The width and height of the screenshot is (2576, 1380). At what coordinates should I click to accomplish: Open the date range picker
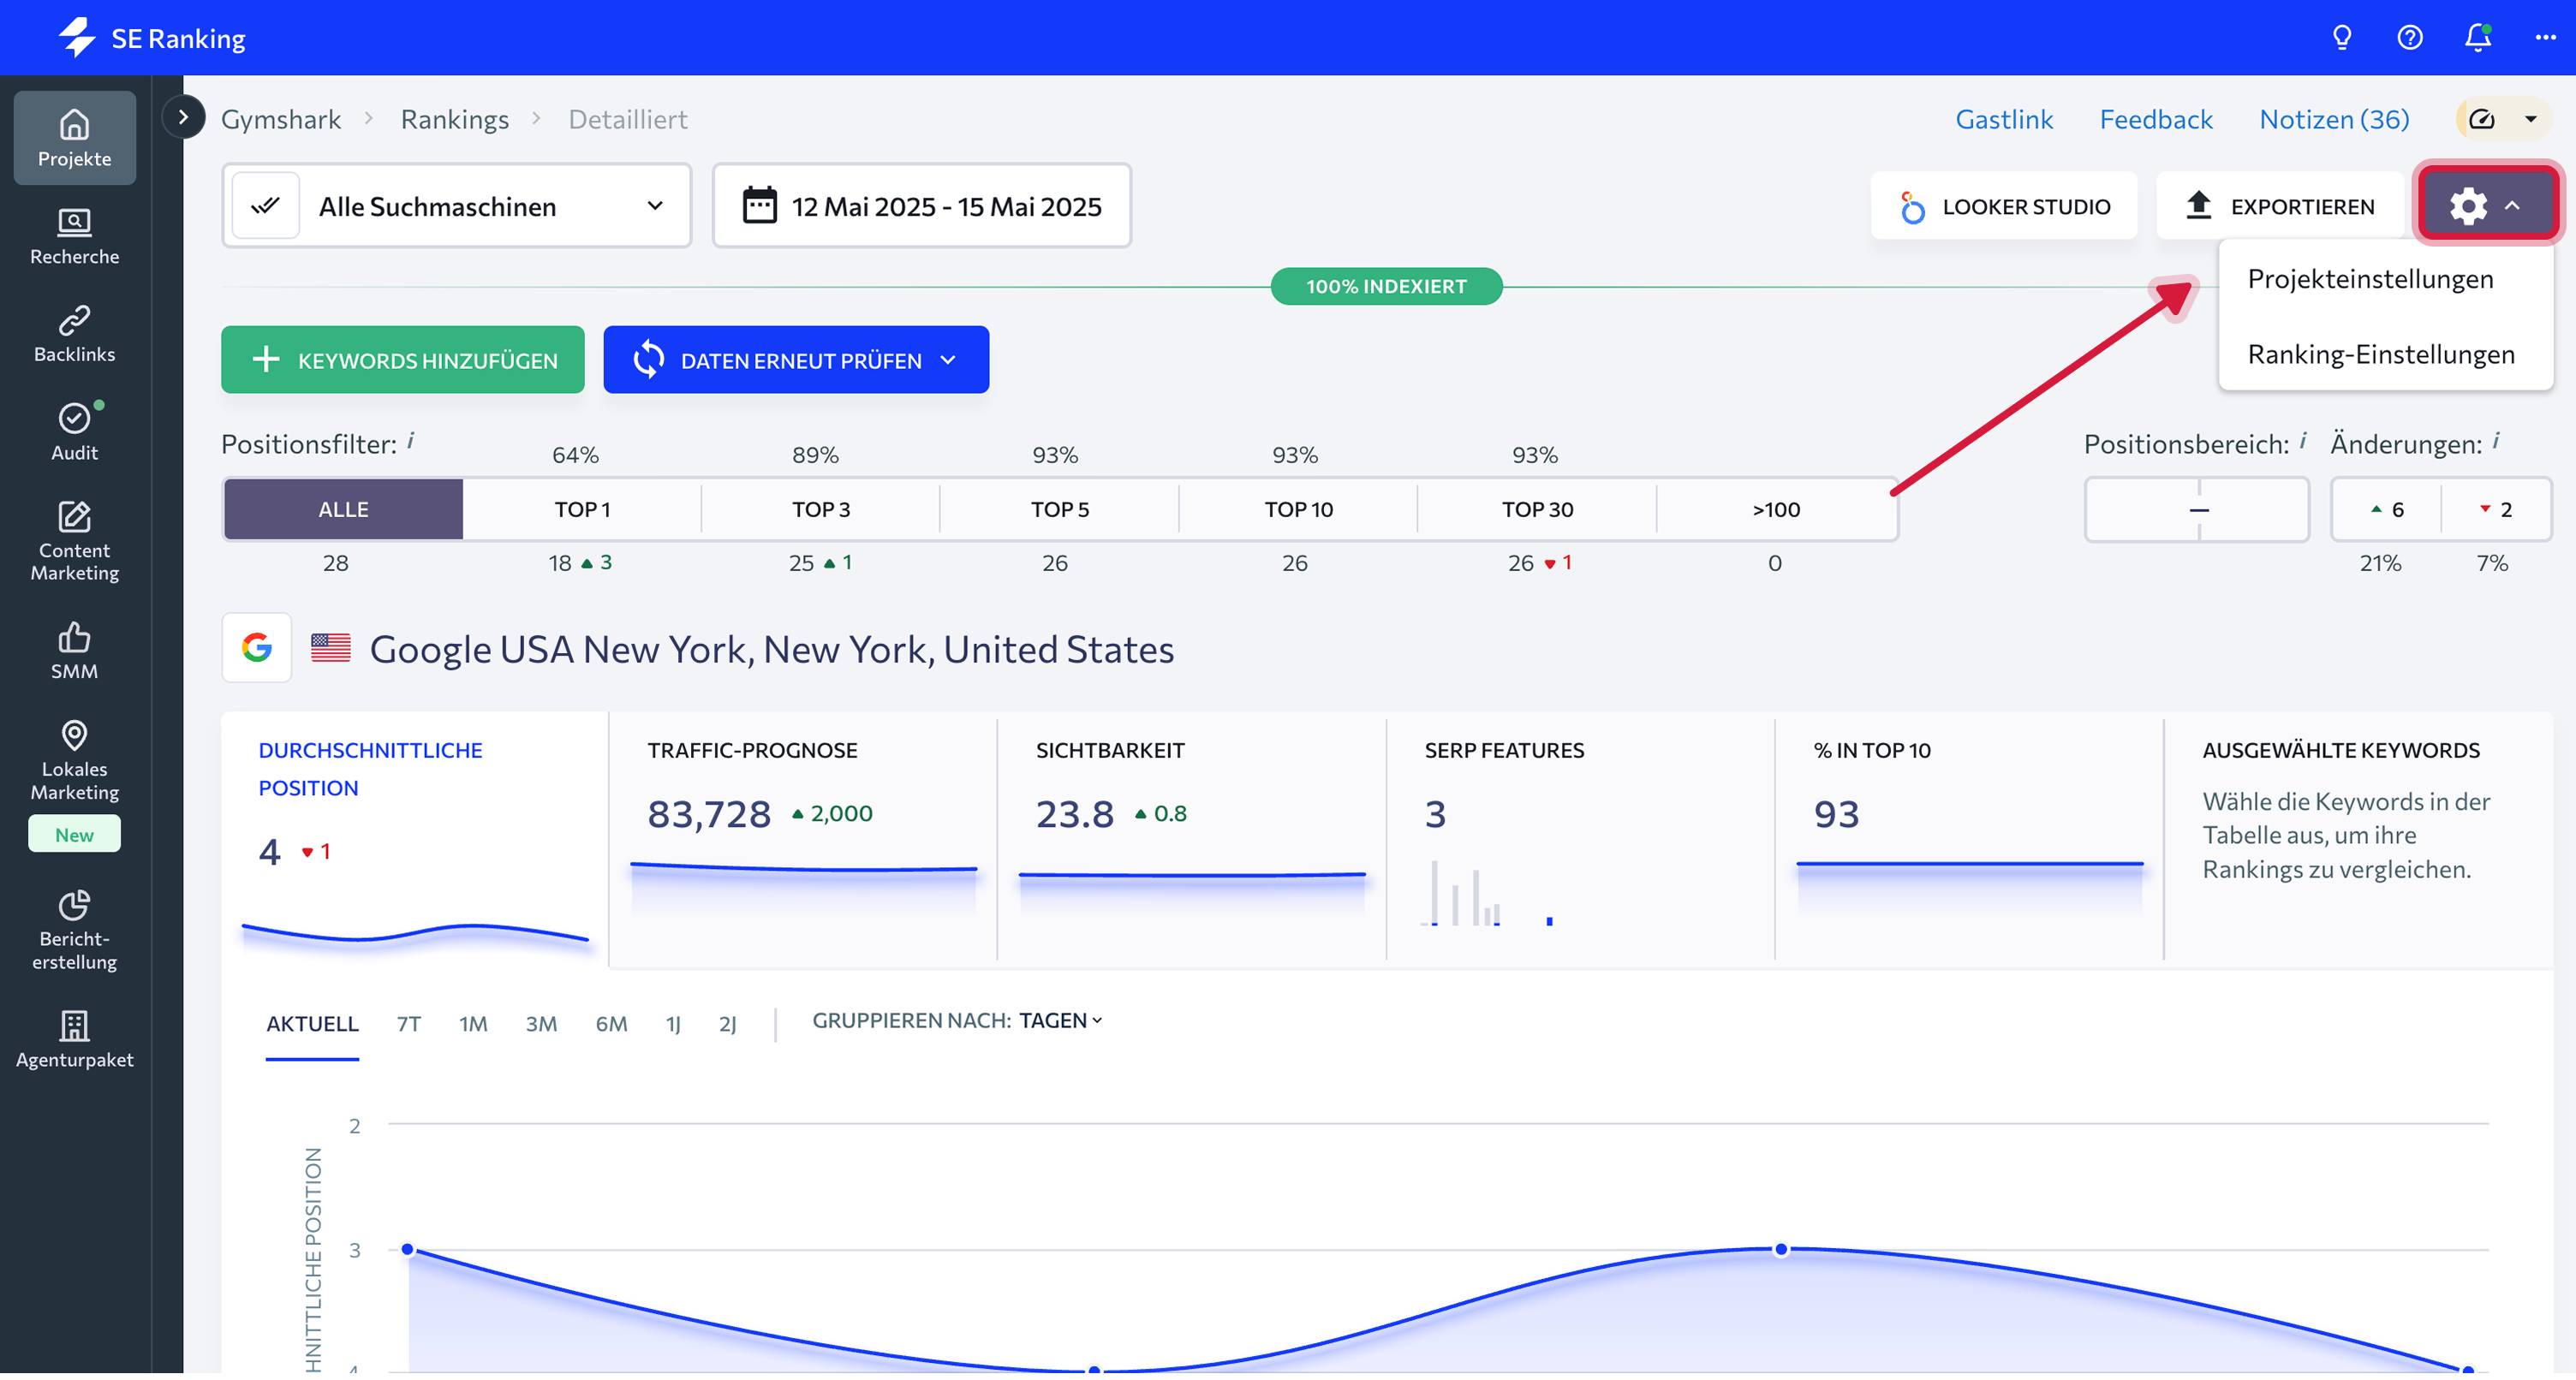[x=922, y=206]
